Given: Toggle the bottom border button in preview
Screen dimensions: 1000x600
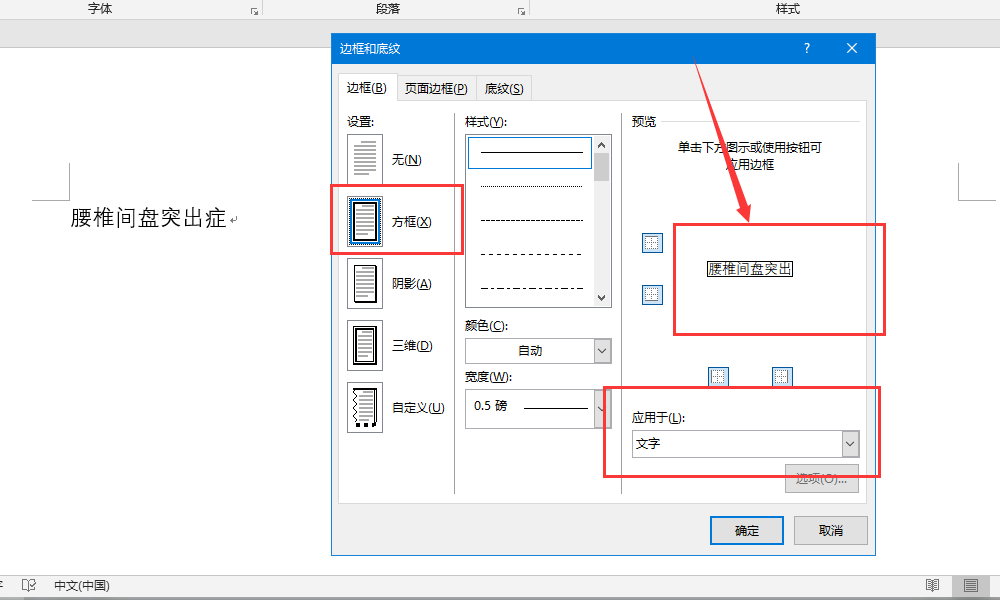Looking at the screenshot, I should click(x=652, y=295).
